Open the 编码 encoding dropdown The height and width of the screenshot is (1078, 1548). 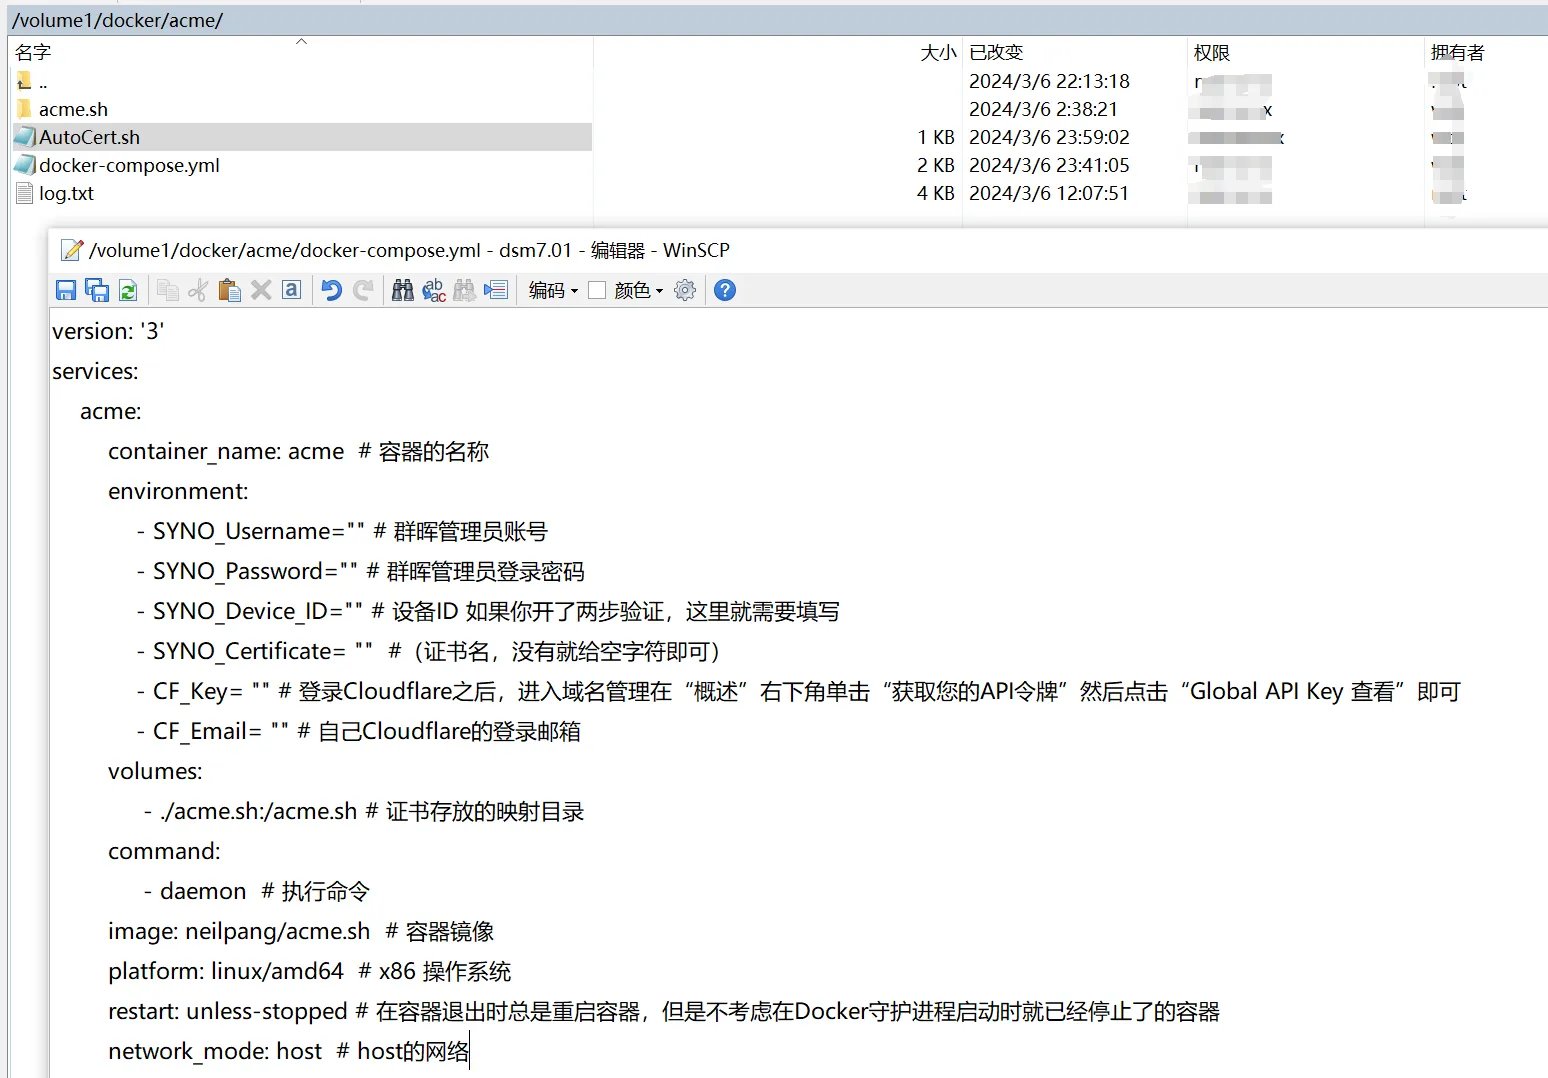pos(553,290)
